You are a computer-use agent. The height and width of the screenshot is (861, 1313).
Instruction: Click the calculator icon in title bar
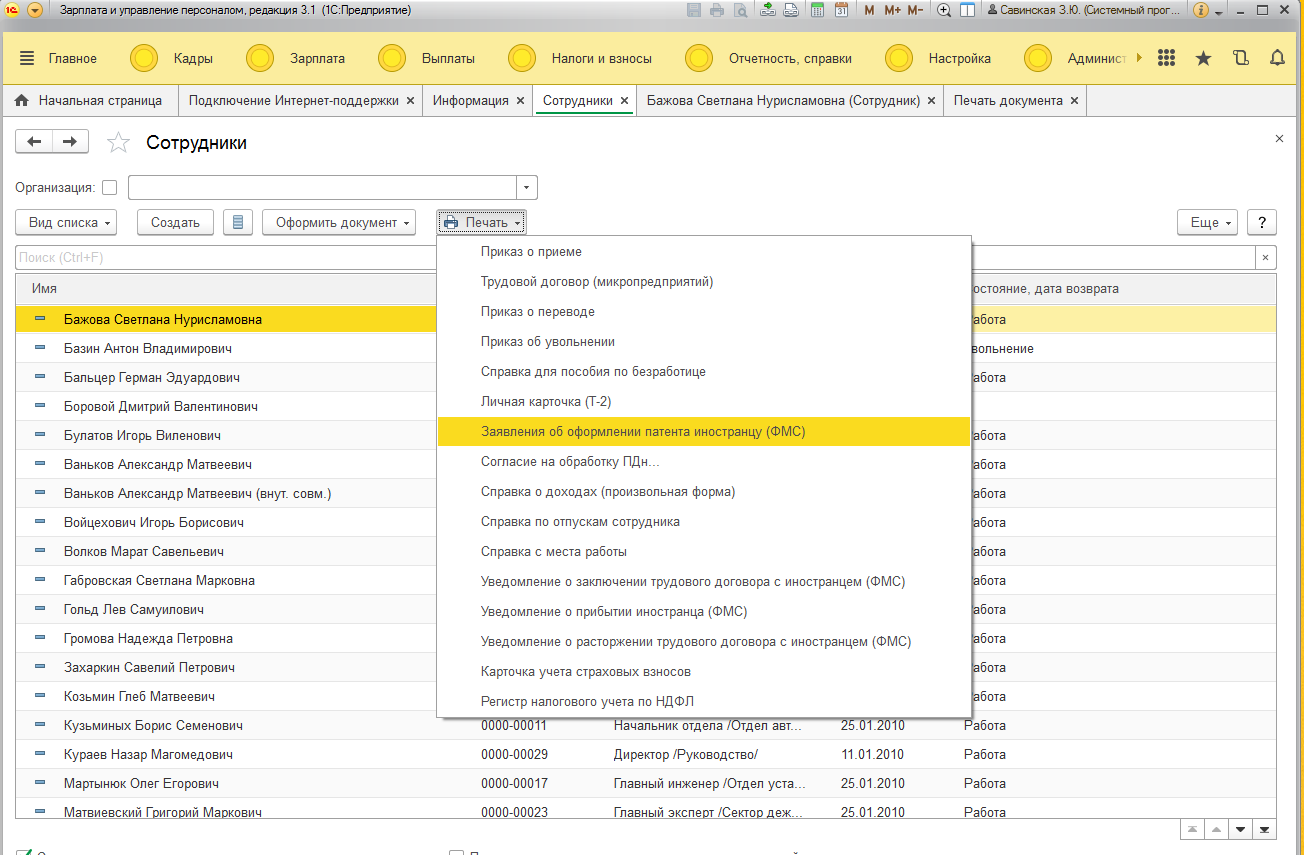tap(817, 10)
